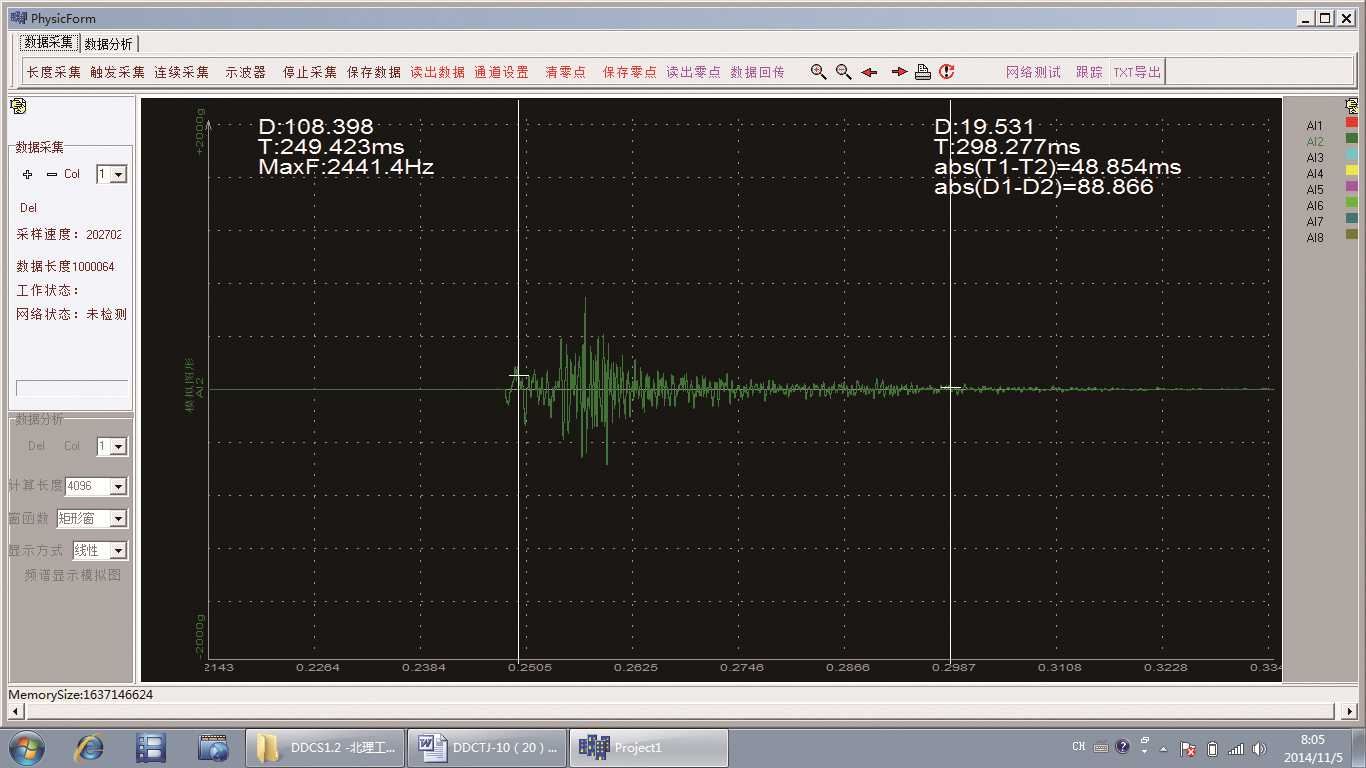Click the printer icon in toolbar
1366x768 pixels.
(922, 72)
